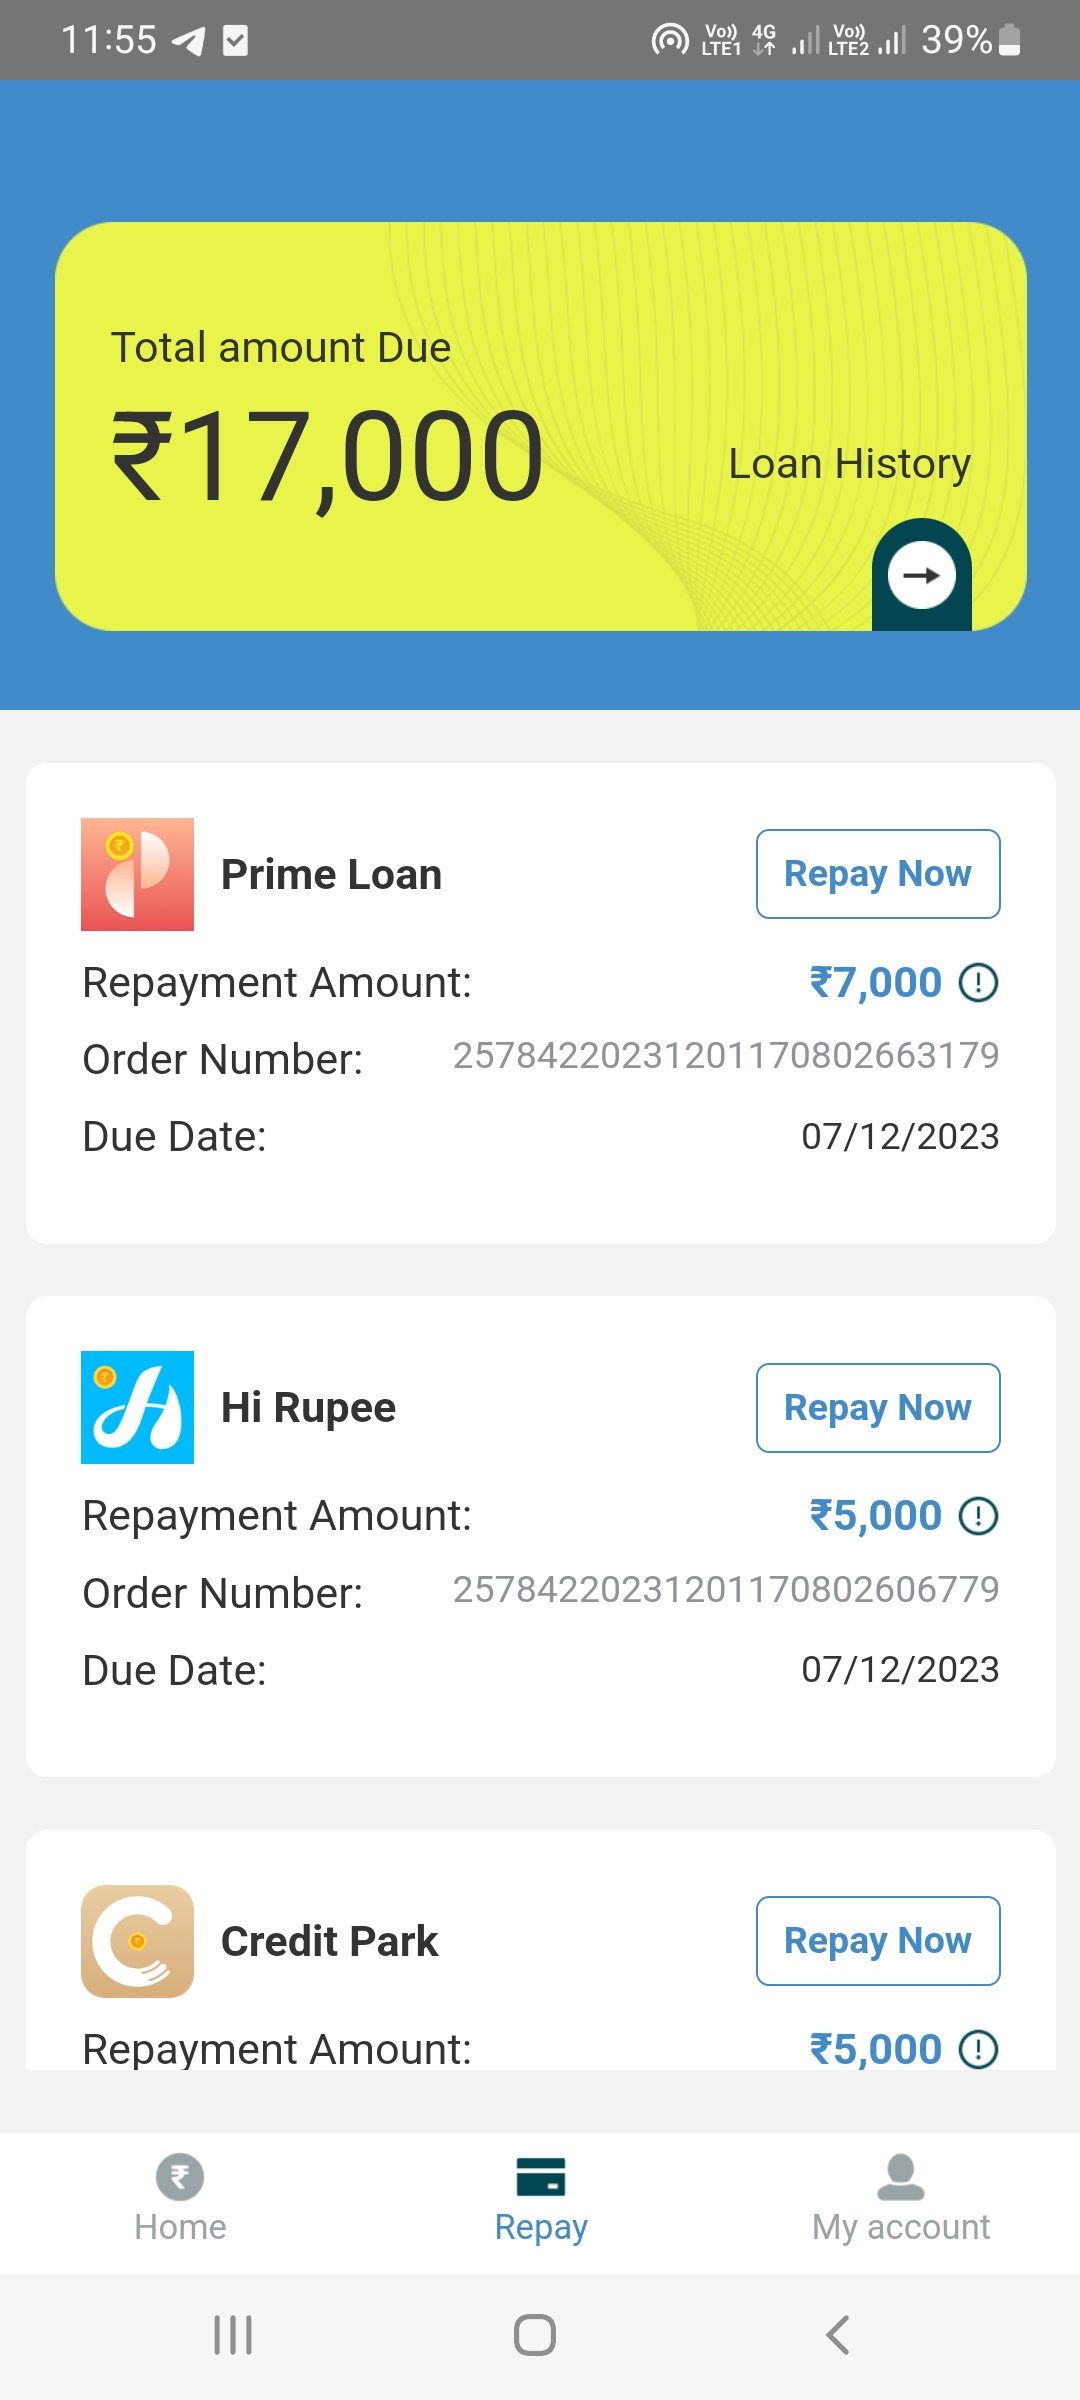Repay Now for Prime Loan

pos(877,874)
